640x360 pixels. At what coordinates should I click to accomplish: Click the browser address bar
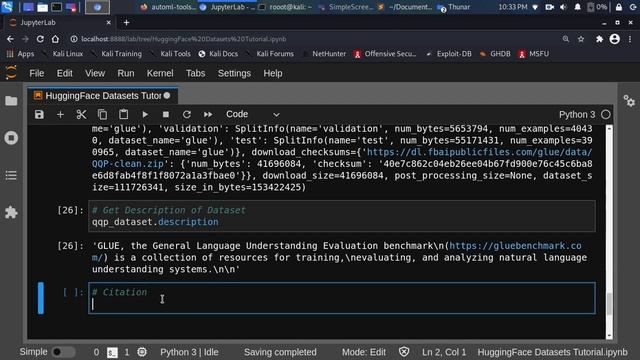[x=314, y=39]
